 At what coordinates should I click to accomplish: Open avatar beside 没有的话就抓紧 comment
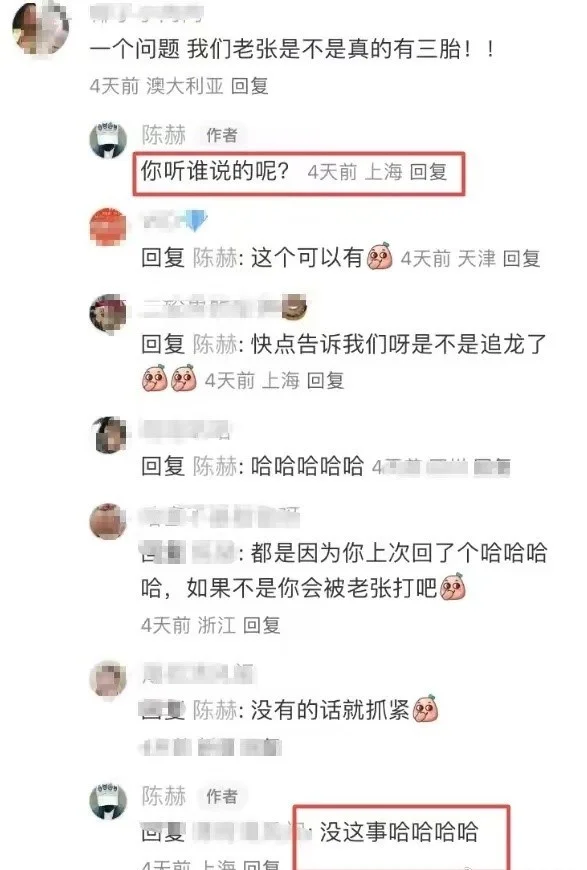(x=108, y=679)
